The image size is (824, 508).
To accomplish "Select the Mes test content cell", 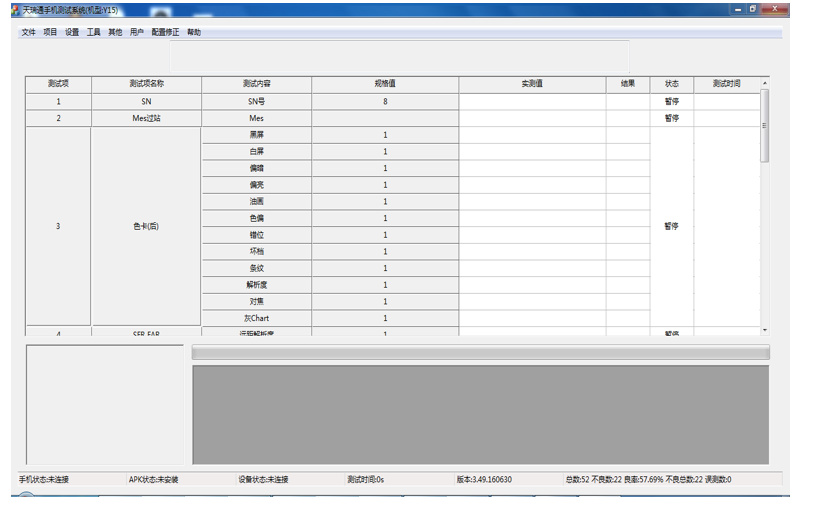I will 256,118.
